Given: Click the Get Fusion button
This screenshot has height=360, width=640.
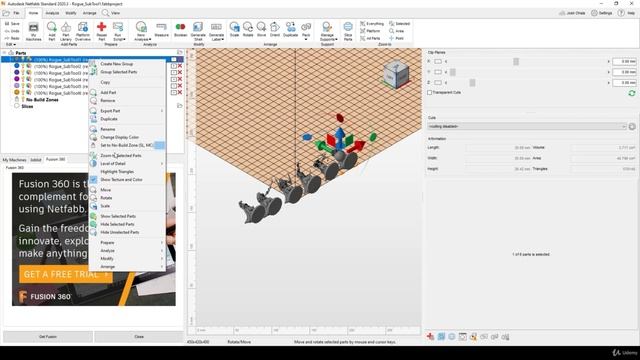Looking at the screenshot, I should (x=48, y=337).
